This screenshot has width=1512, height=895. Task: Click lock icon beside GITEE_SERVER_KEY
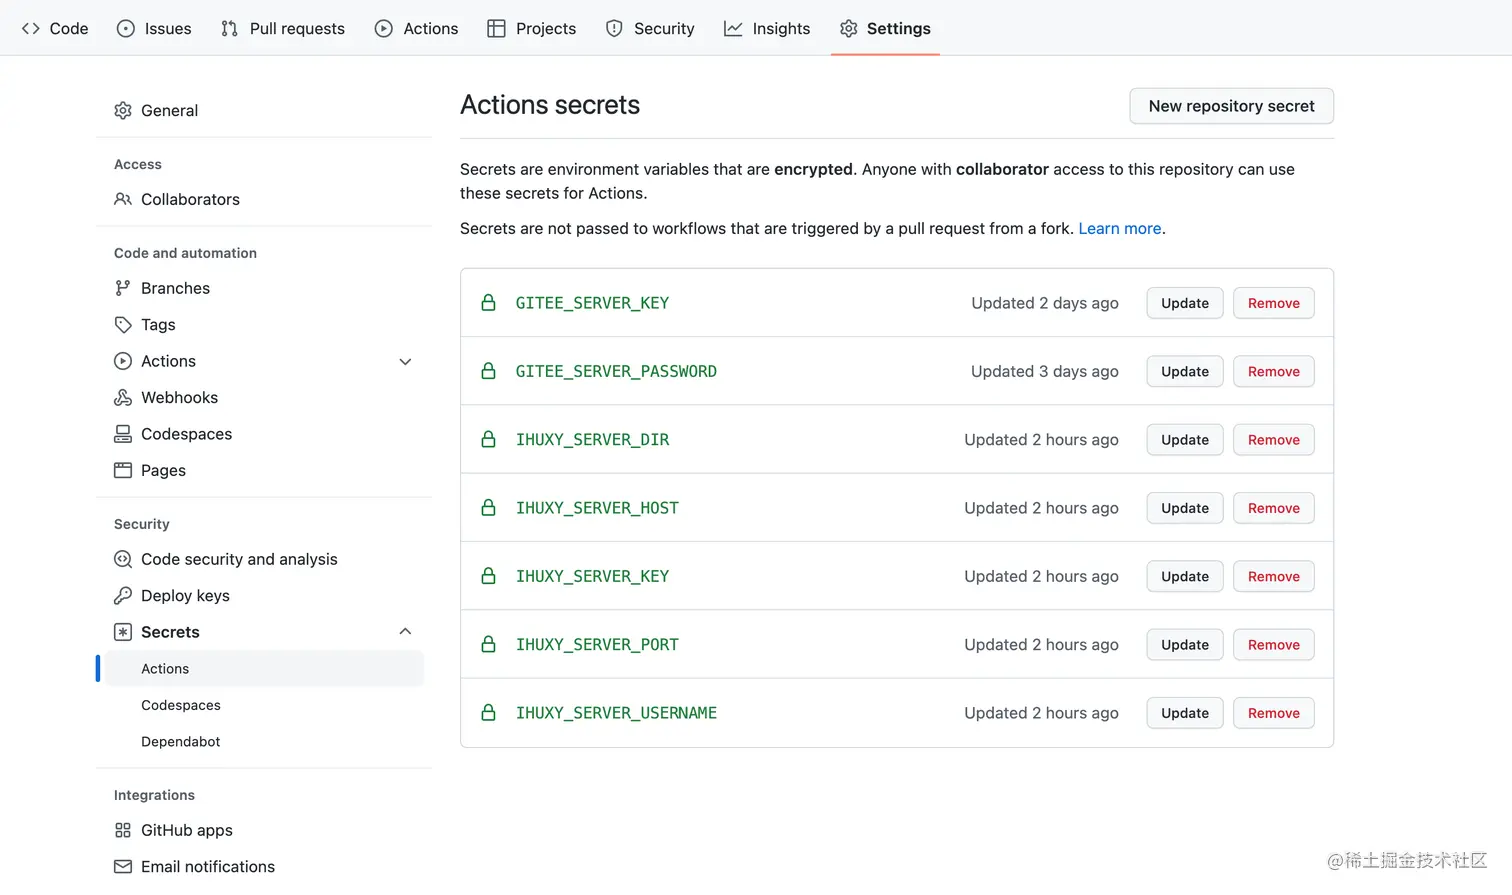489,303
